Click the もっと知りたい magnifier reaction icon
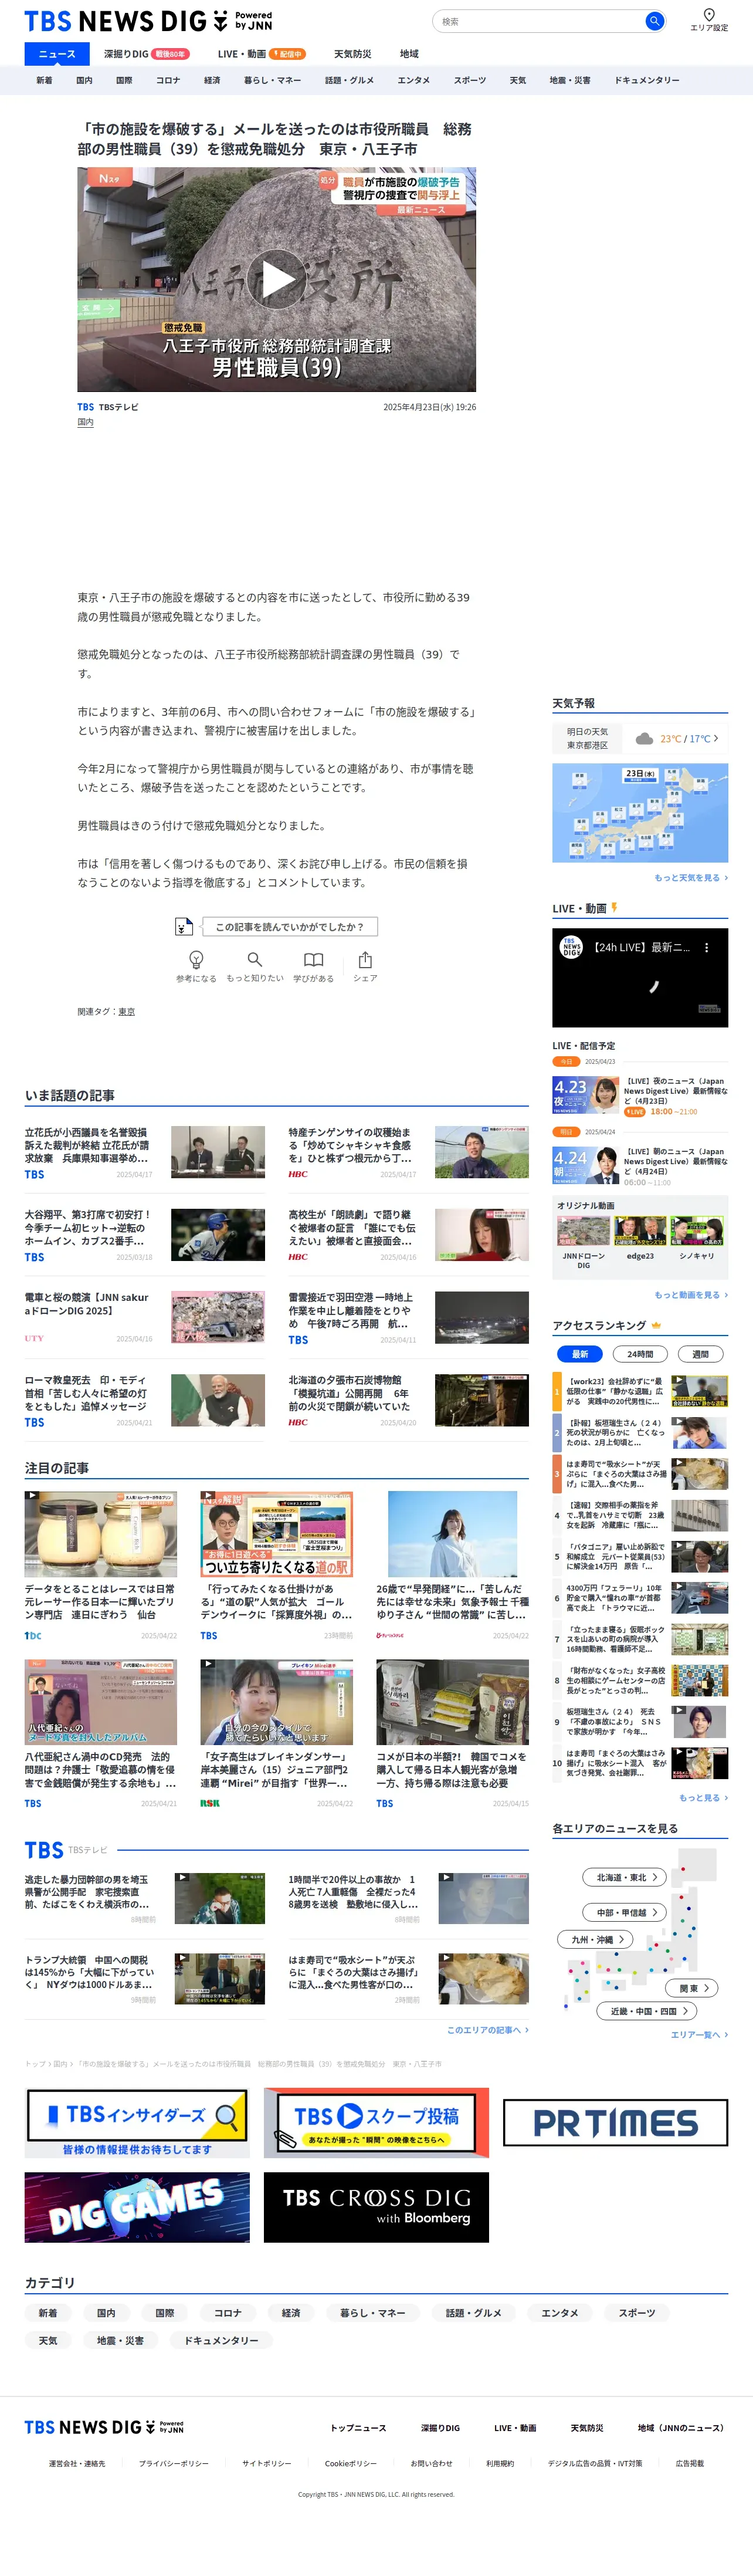 point(255,959)
